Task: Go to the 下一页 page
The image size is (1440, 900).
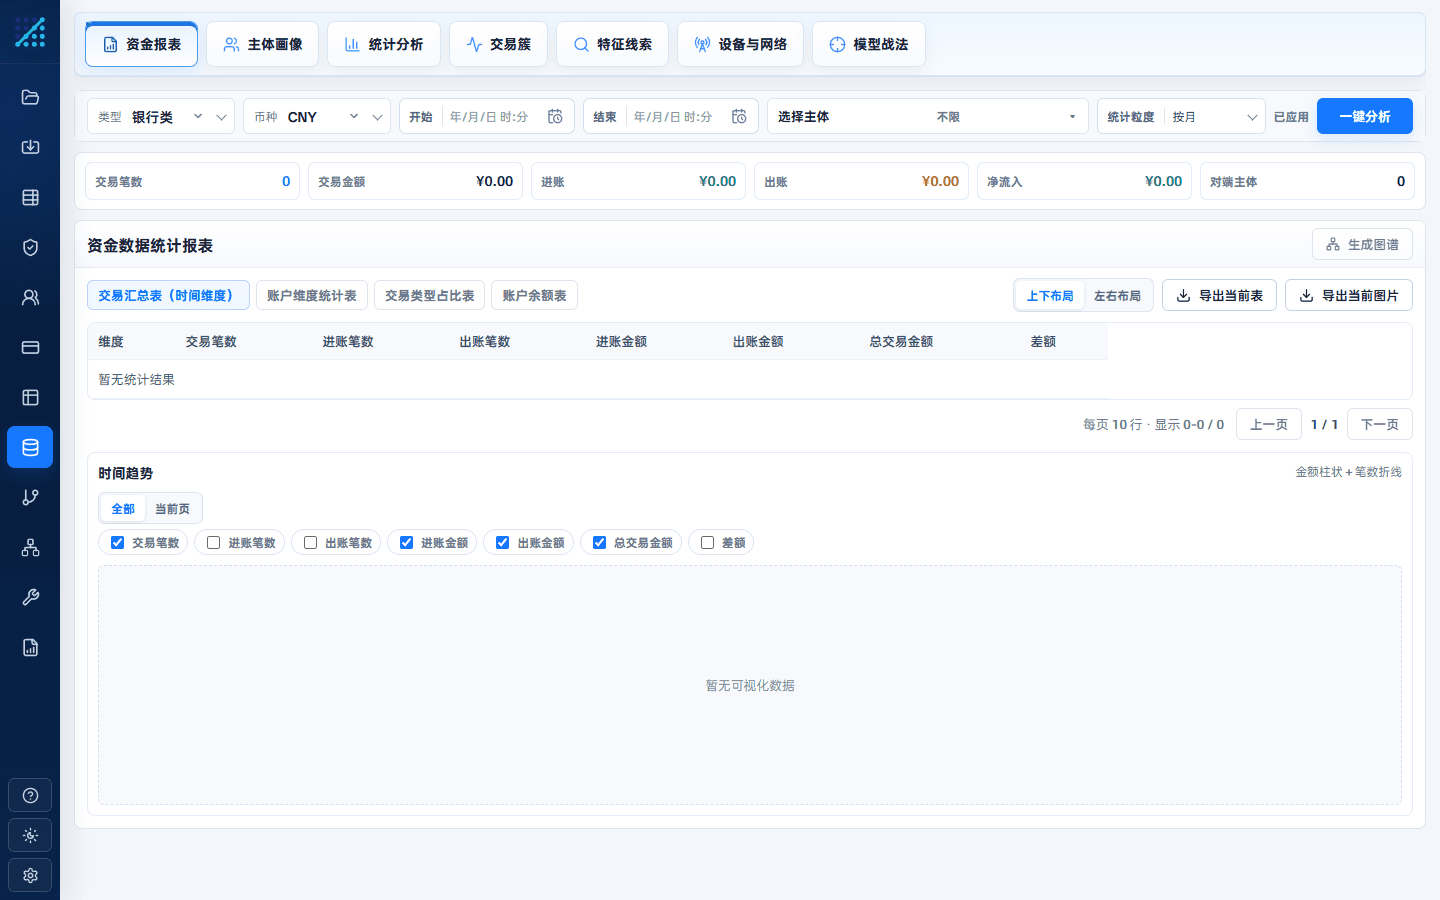Action: click(1379, 424)
